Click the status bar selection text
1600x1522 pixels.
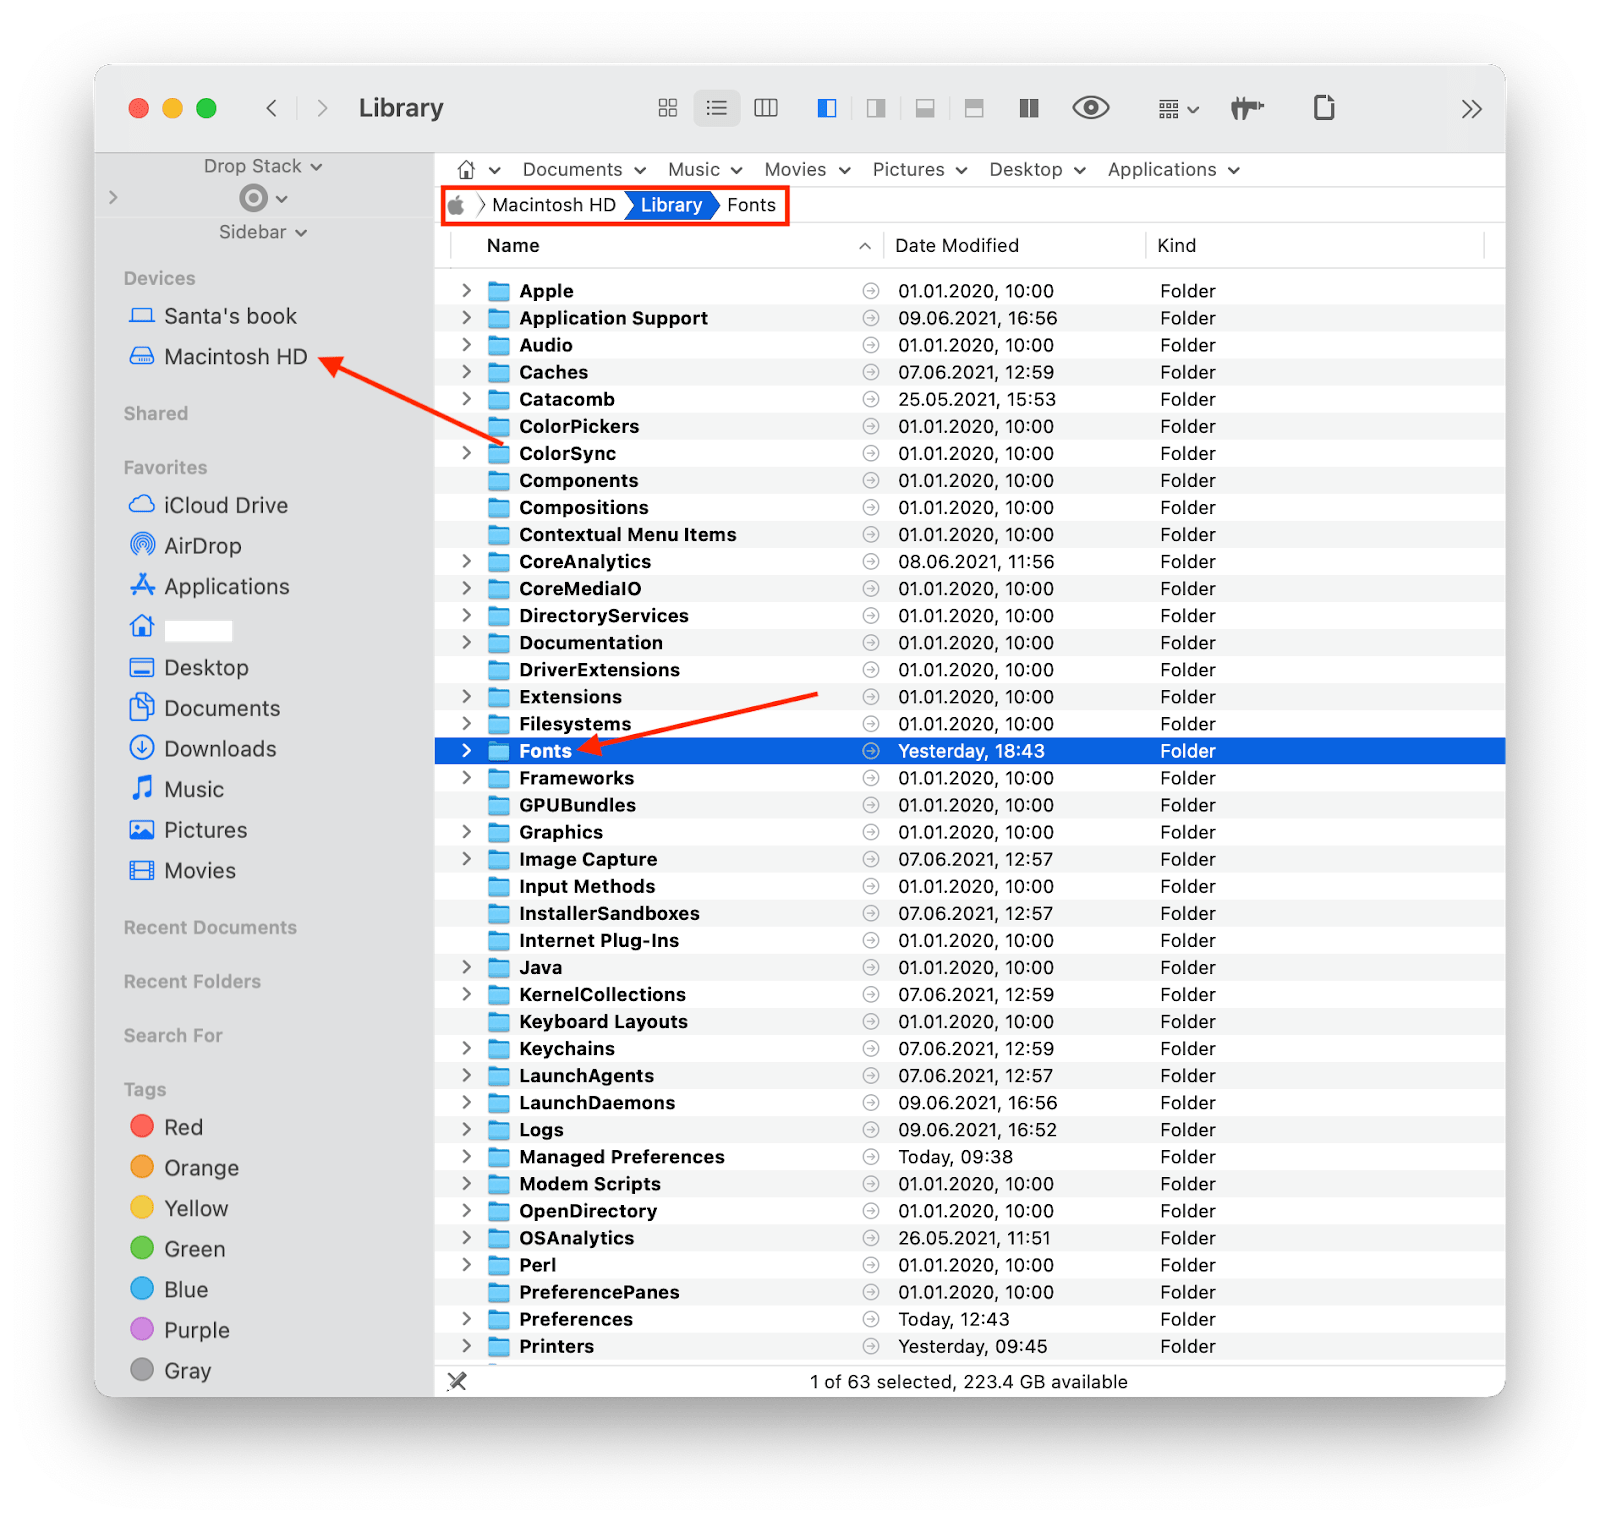(x=968, y=1382)
